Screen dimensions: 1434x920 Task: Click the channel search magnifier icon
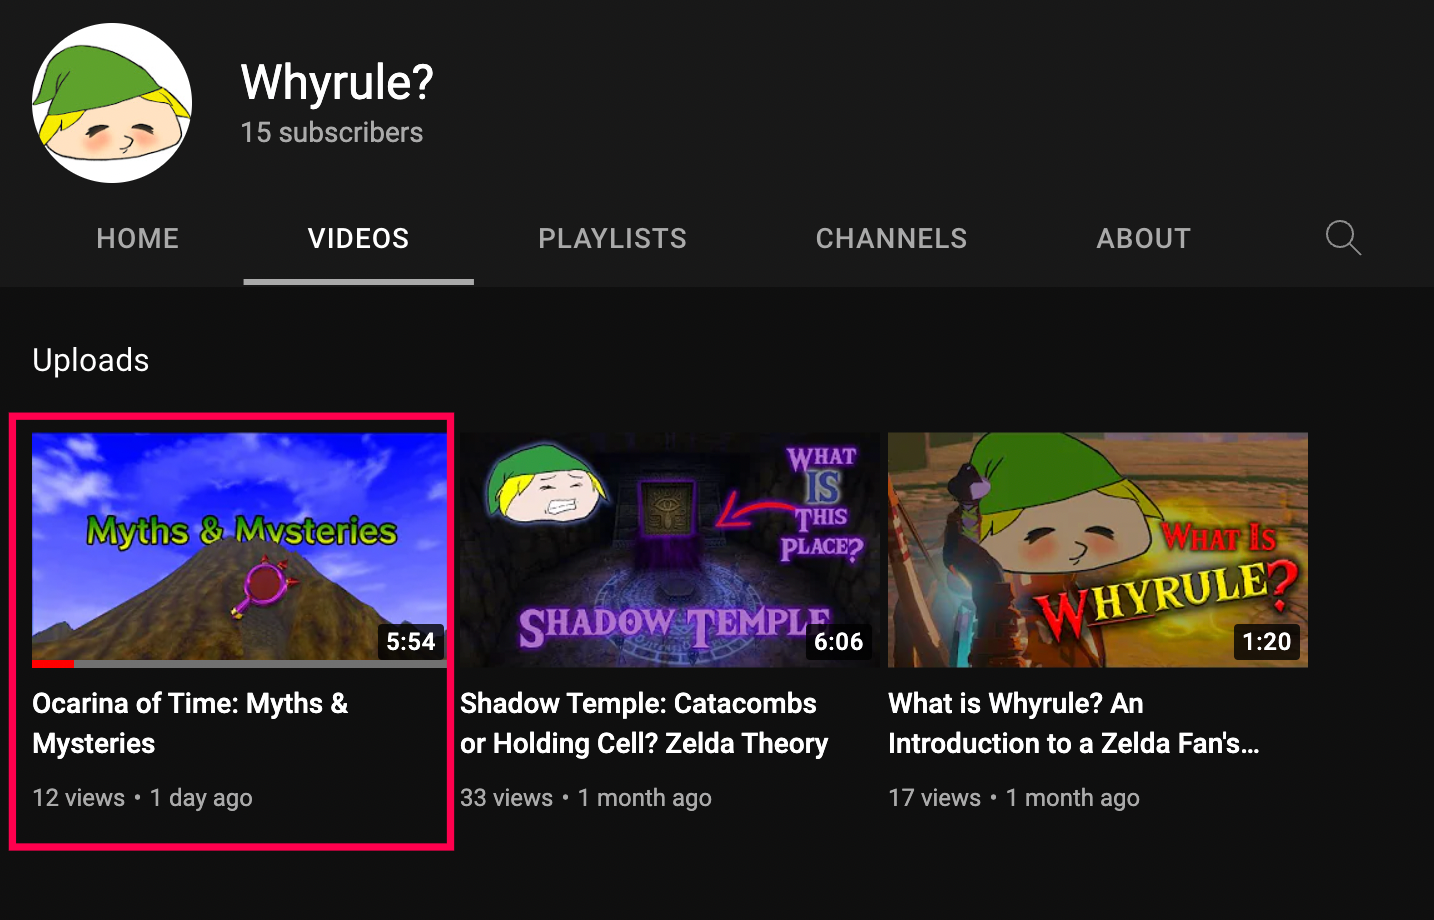(1343, 238)
